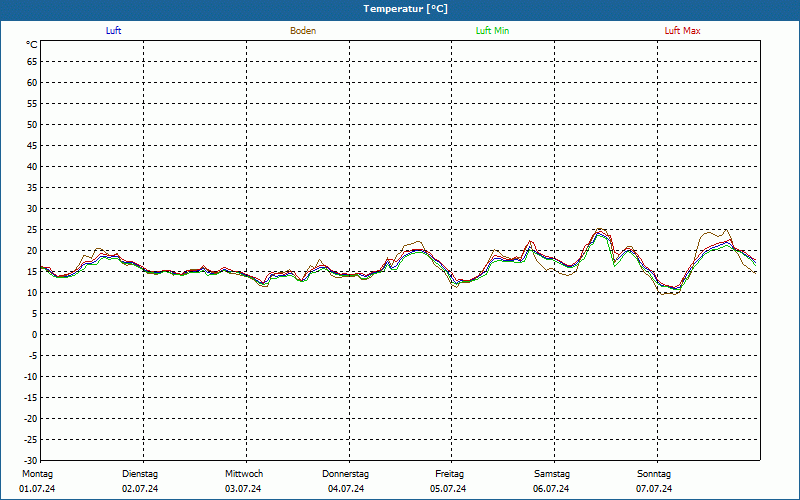Image resolution: width=800 pixels, height=500 pixels.
Task: Click the -20 value on the temperature axis
Action: [x=31, y=418]
